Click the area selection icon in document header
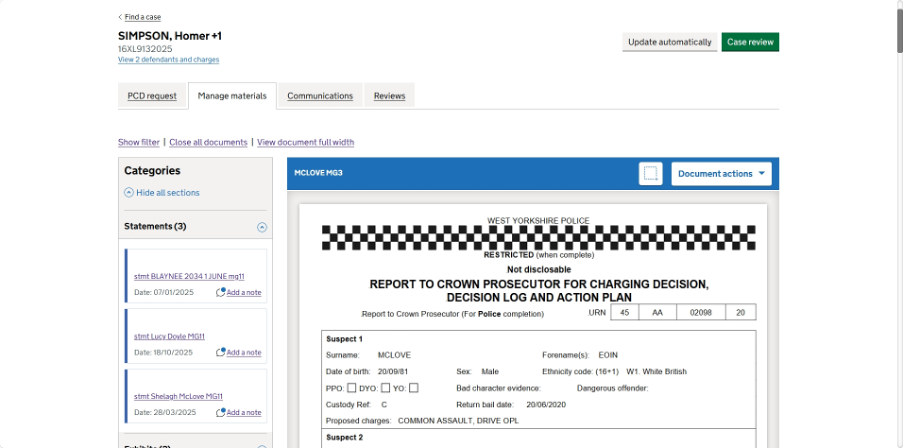904x448 pixels. point(650,174)
